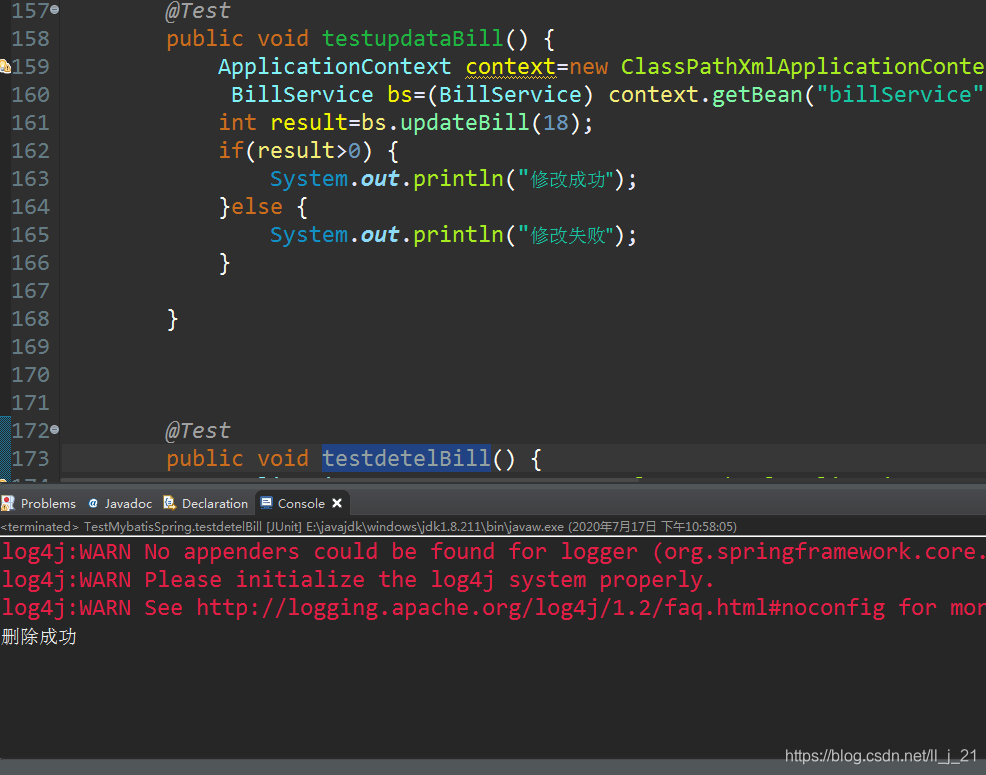This screenshot has height=775, width=986.
Task: Click BillService type on line 160
Action: (x=302, y=95)
